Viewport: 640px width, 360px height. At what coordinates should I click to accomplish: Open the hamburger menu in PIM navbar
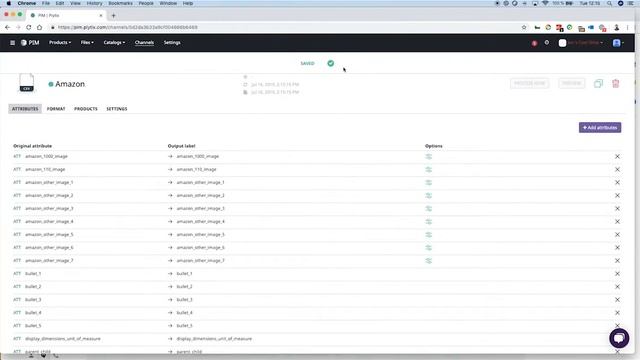[x=12, y=42]
